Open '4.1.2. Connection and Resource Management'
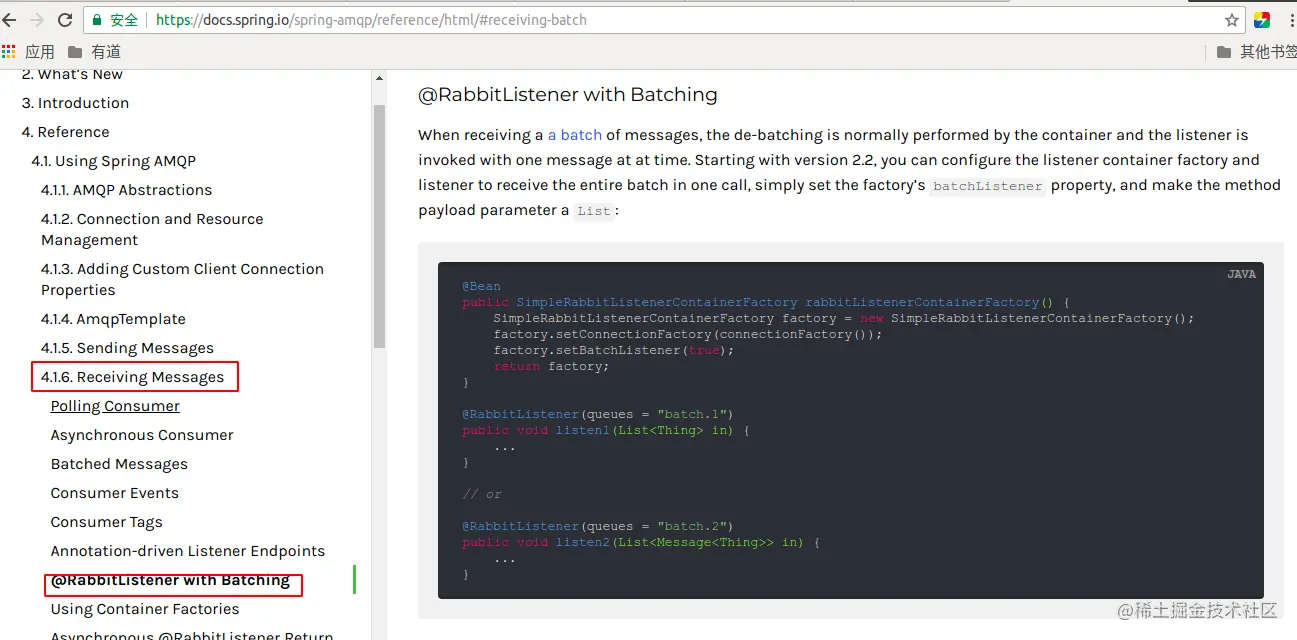Image resolution: width=1297 pixels, height=640 pixels. (x=152, y=229)
